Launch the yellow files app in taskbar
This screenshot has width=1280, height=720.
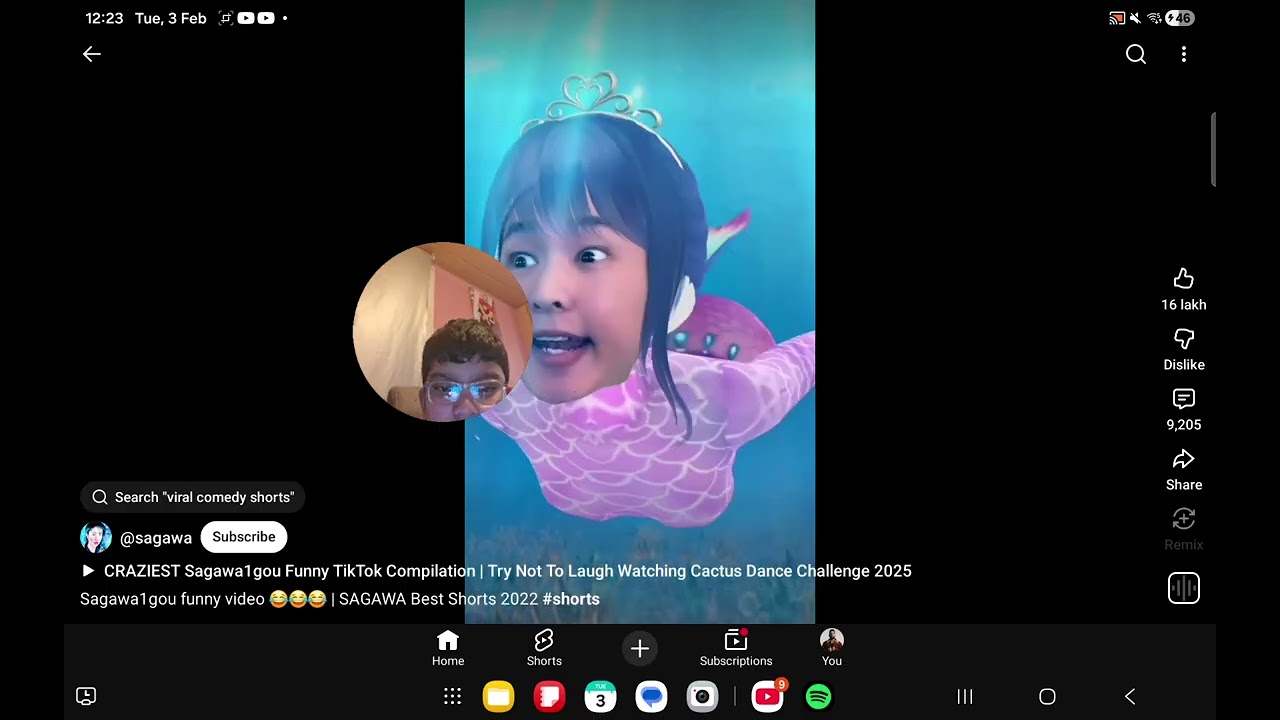(498, 696)
